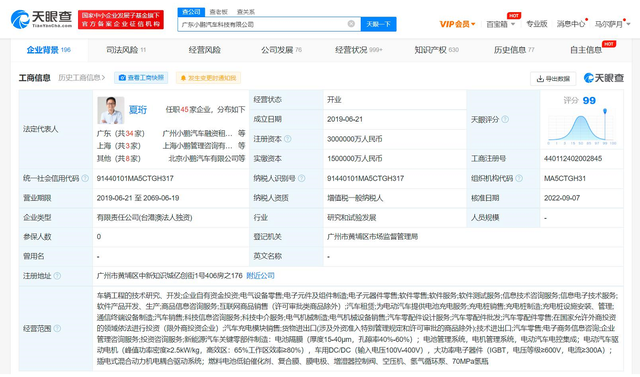This screenshot has width=640, height=377.
Task: Click the help icon beside 天眼评分
Action: pos(505,119)
